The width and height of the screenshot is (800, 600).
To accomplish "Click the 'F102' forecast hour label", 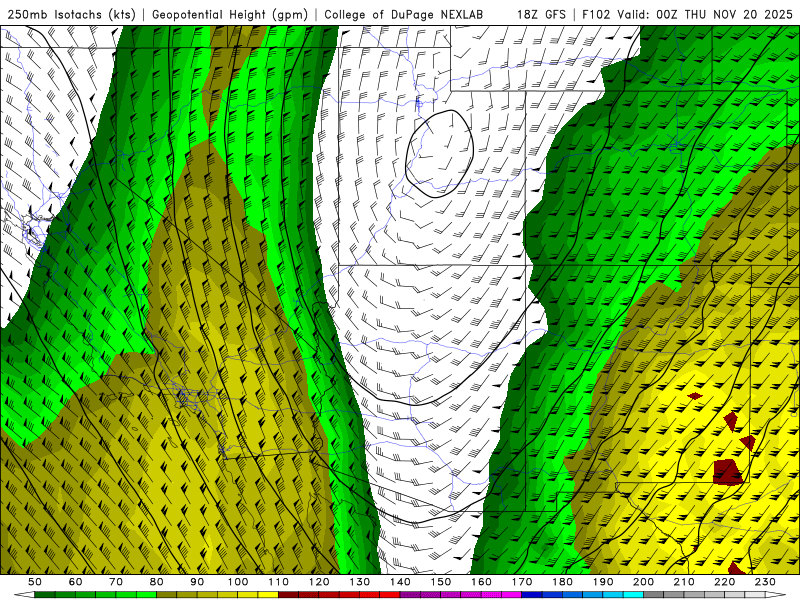I will pos(596,14).
